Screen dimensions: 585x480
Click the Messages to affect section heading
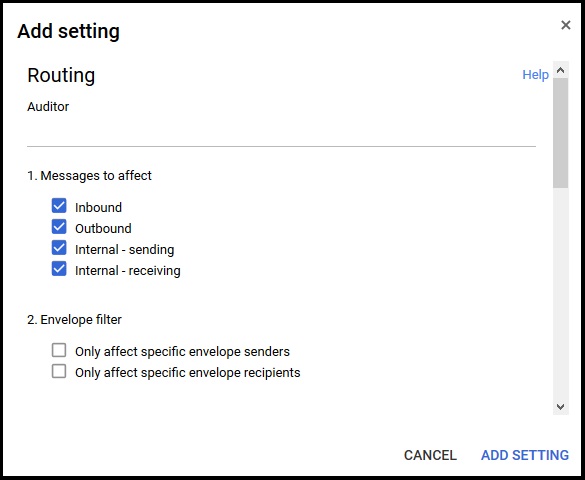pos(90,176)
